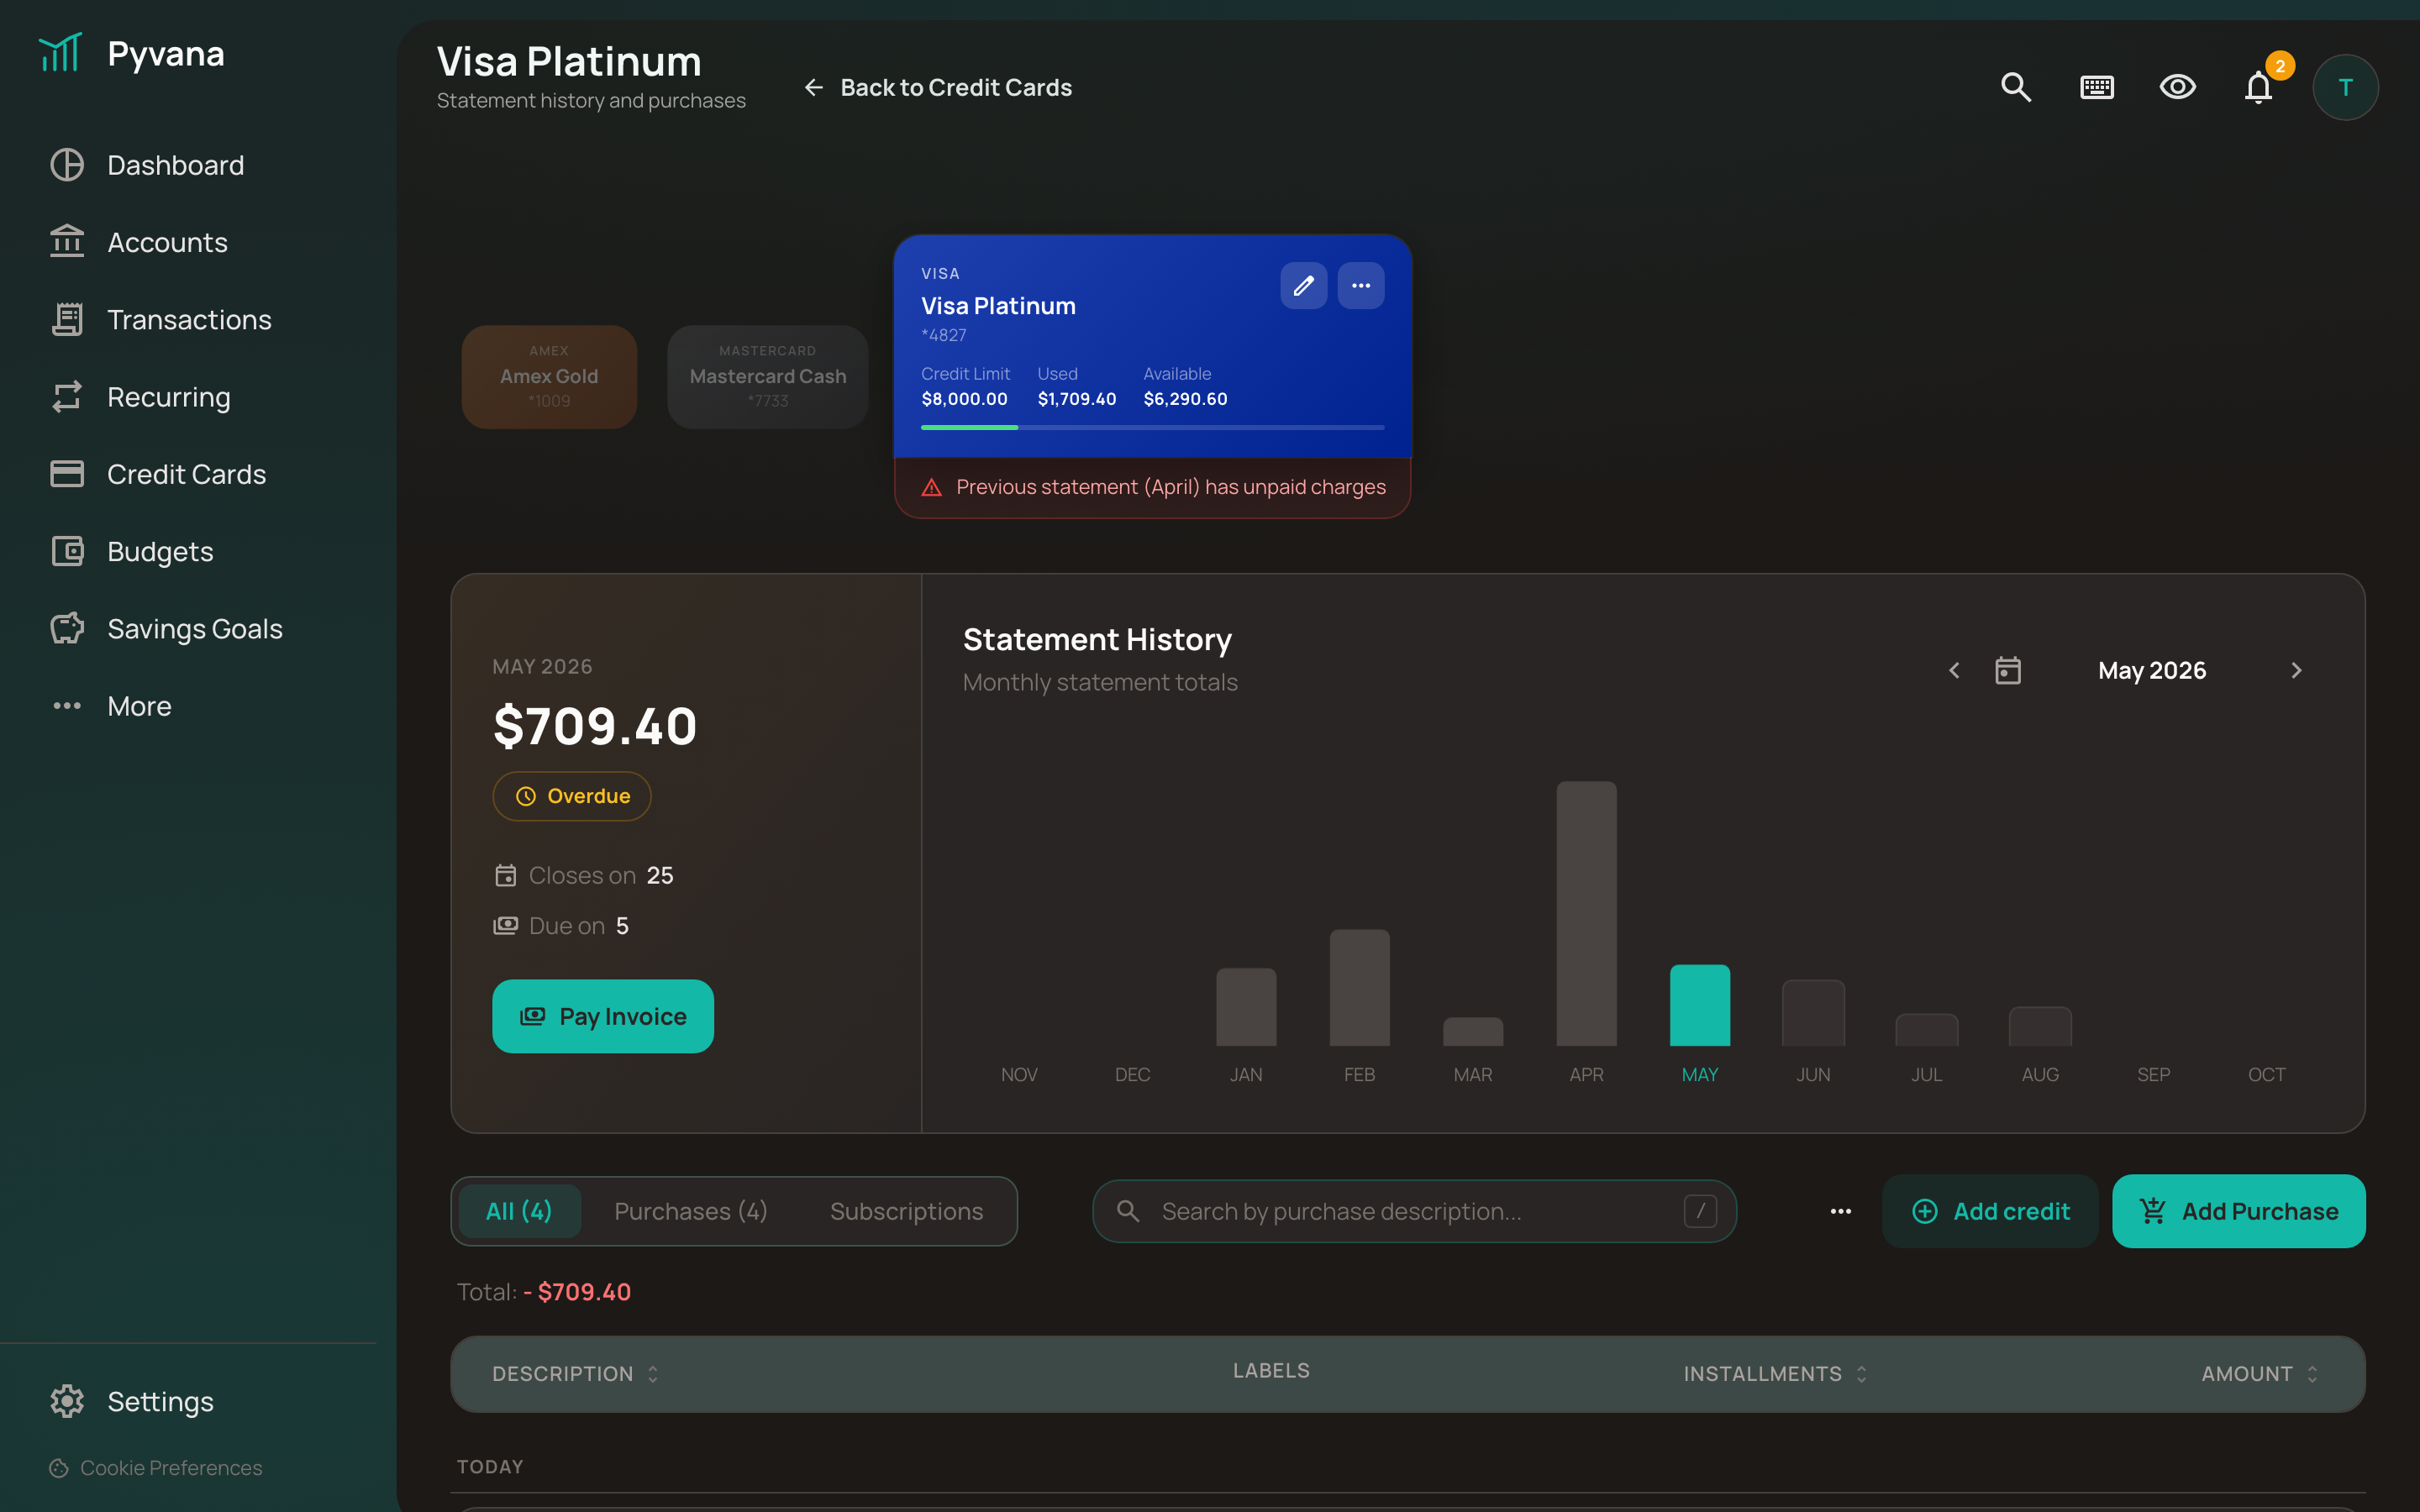2420x1512 pixels.
Task: Click the Pay Invoice button
Action: 603,1016
